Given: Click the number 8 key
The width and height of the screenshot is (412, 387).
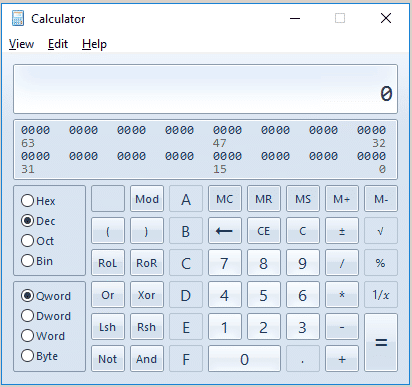Looking at the screenshot, I should point(264,263).
